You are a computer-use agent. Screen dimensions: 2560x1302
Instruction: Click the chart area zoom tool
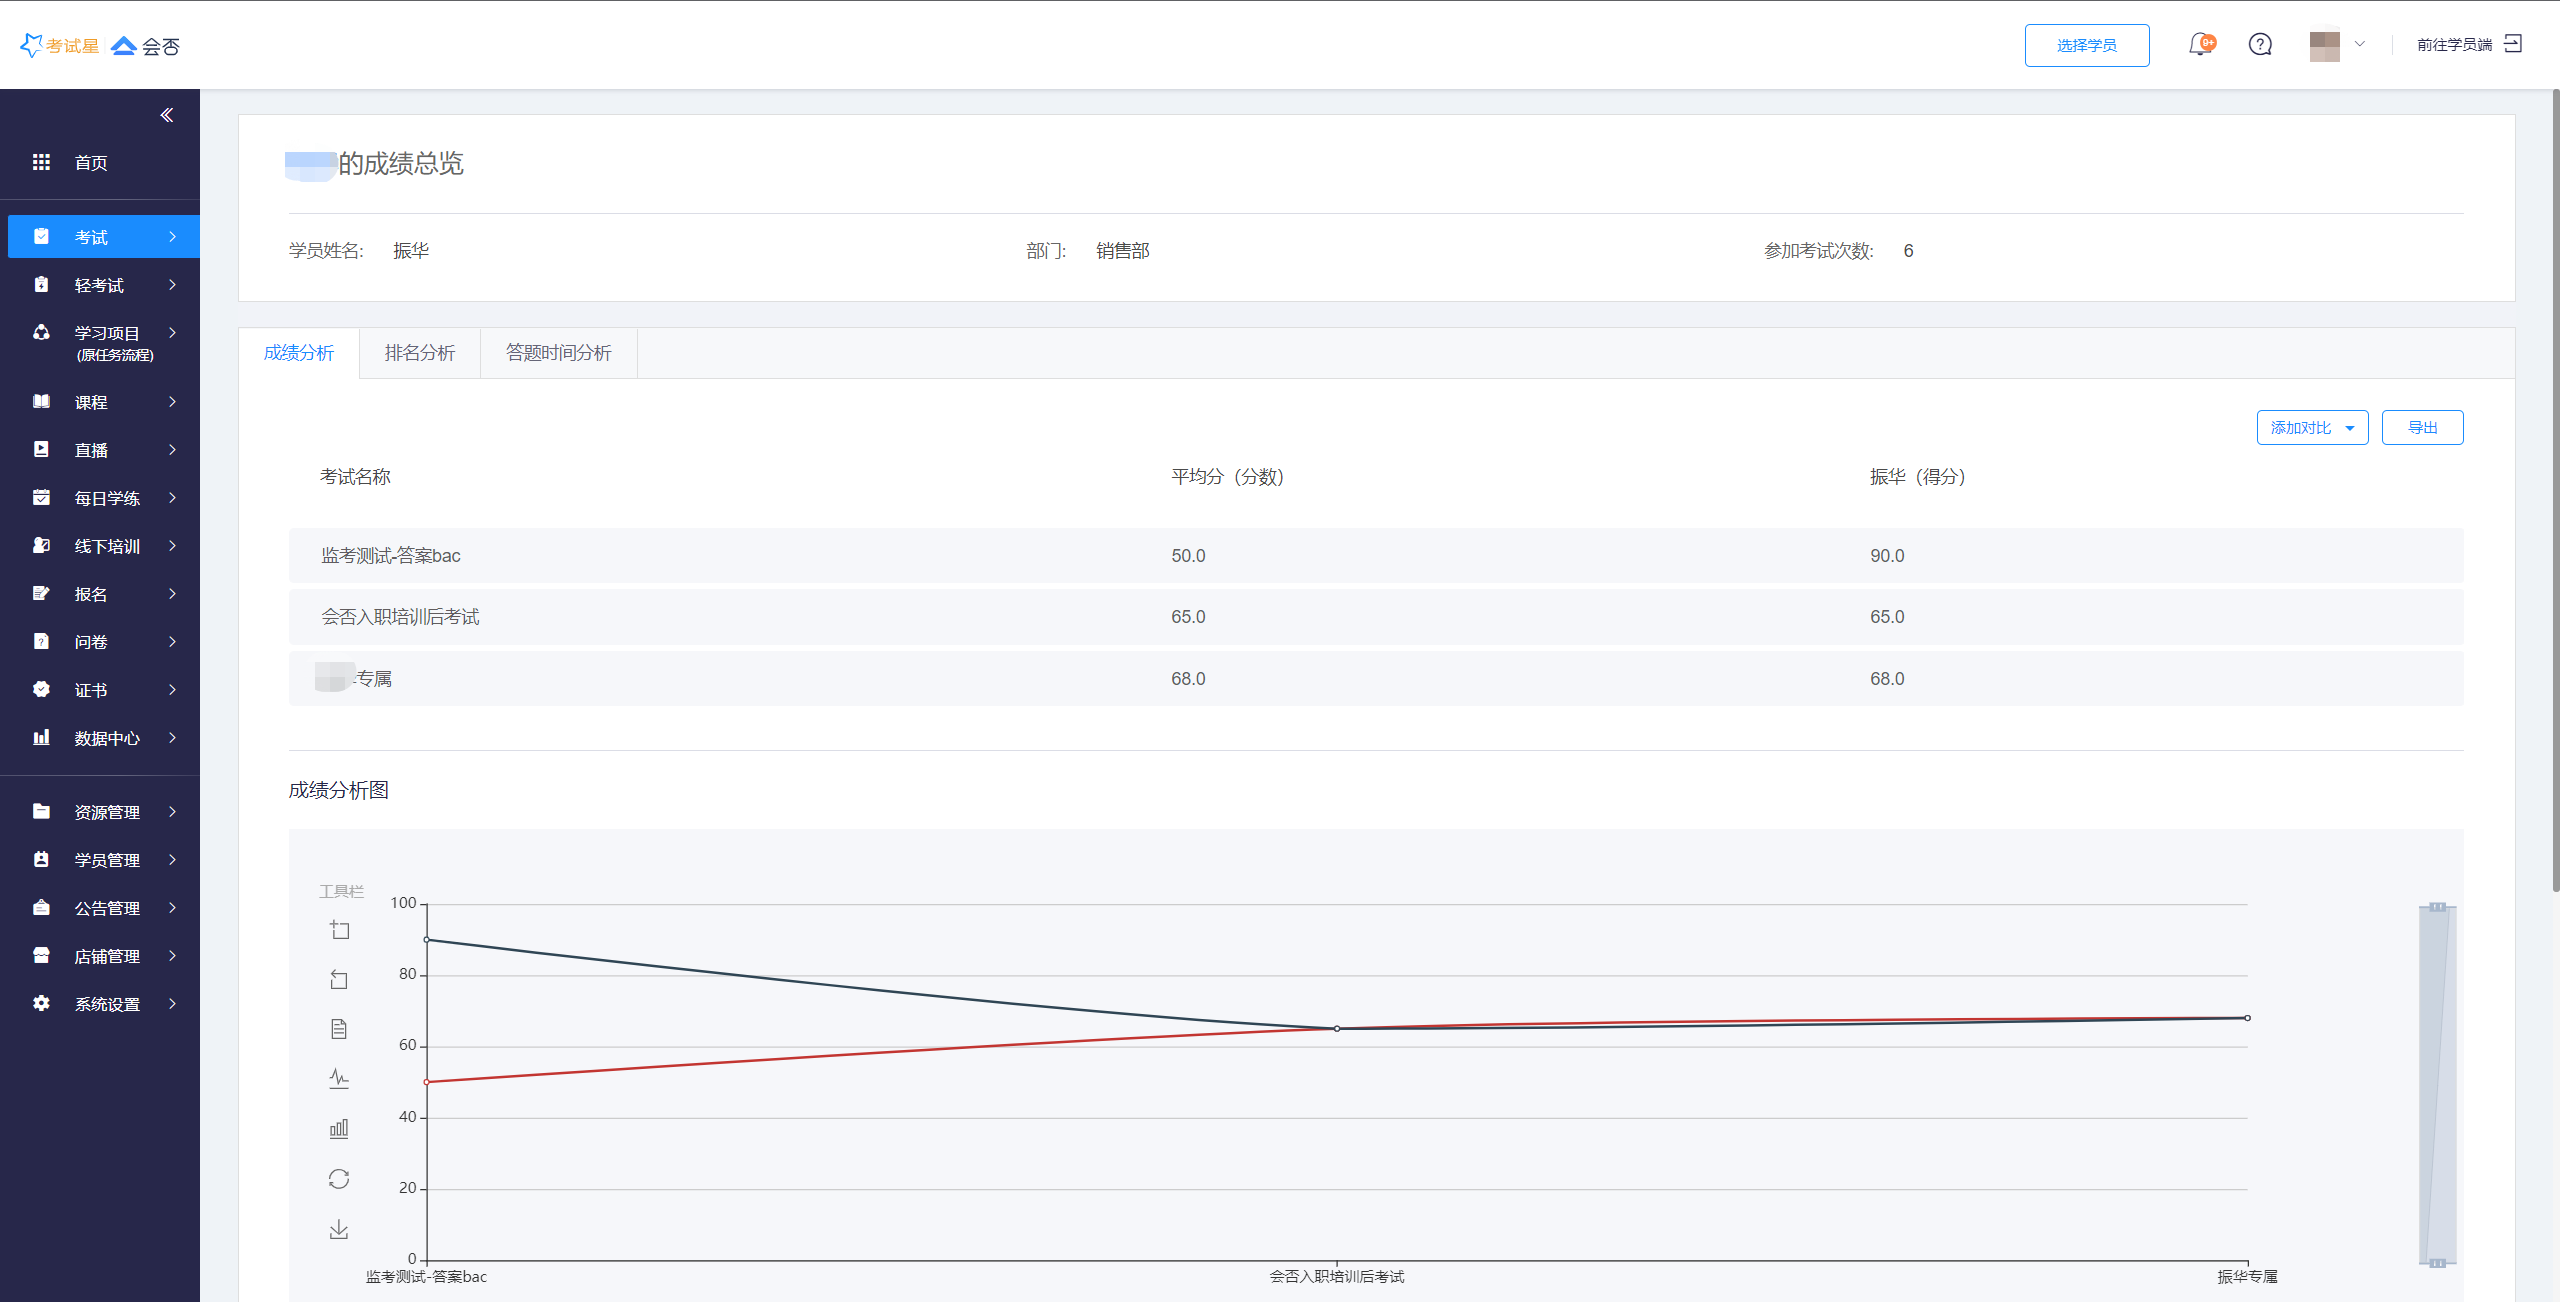point(340,930)
